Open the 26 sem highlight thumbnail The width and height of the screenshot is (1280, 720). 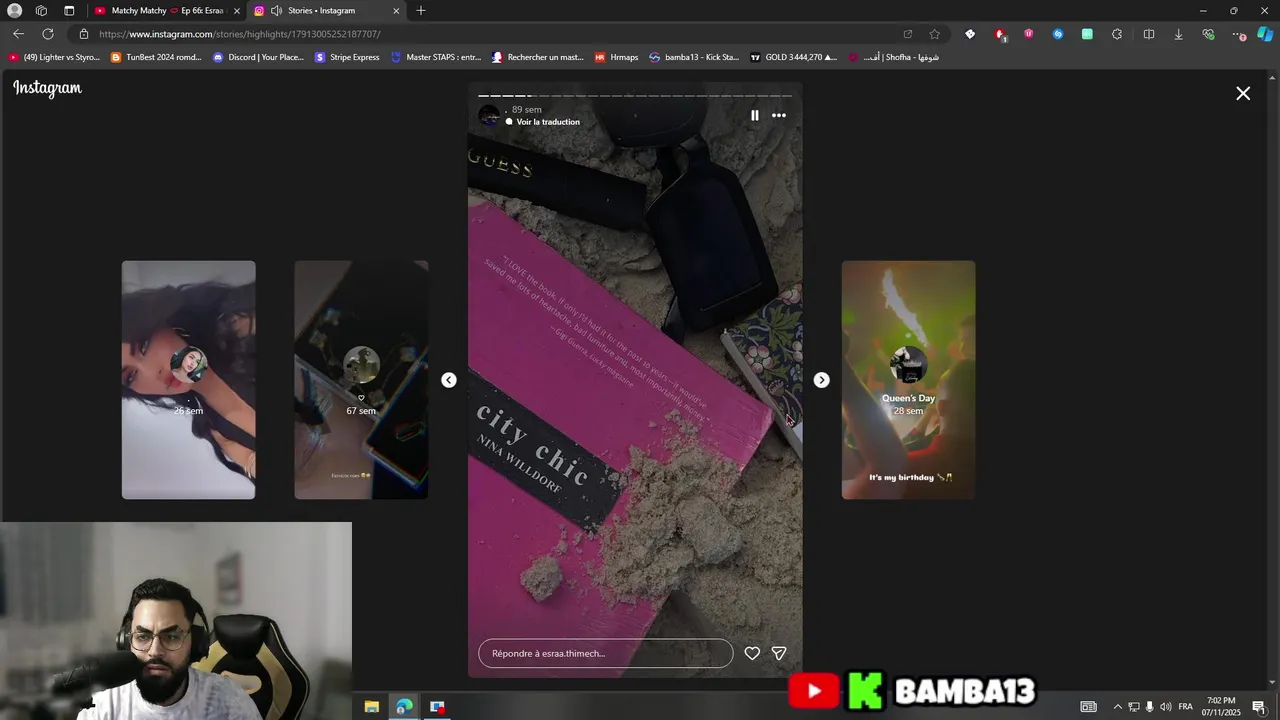[189, 380]
